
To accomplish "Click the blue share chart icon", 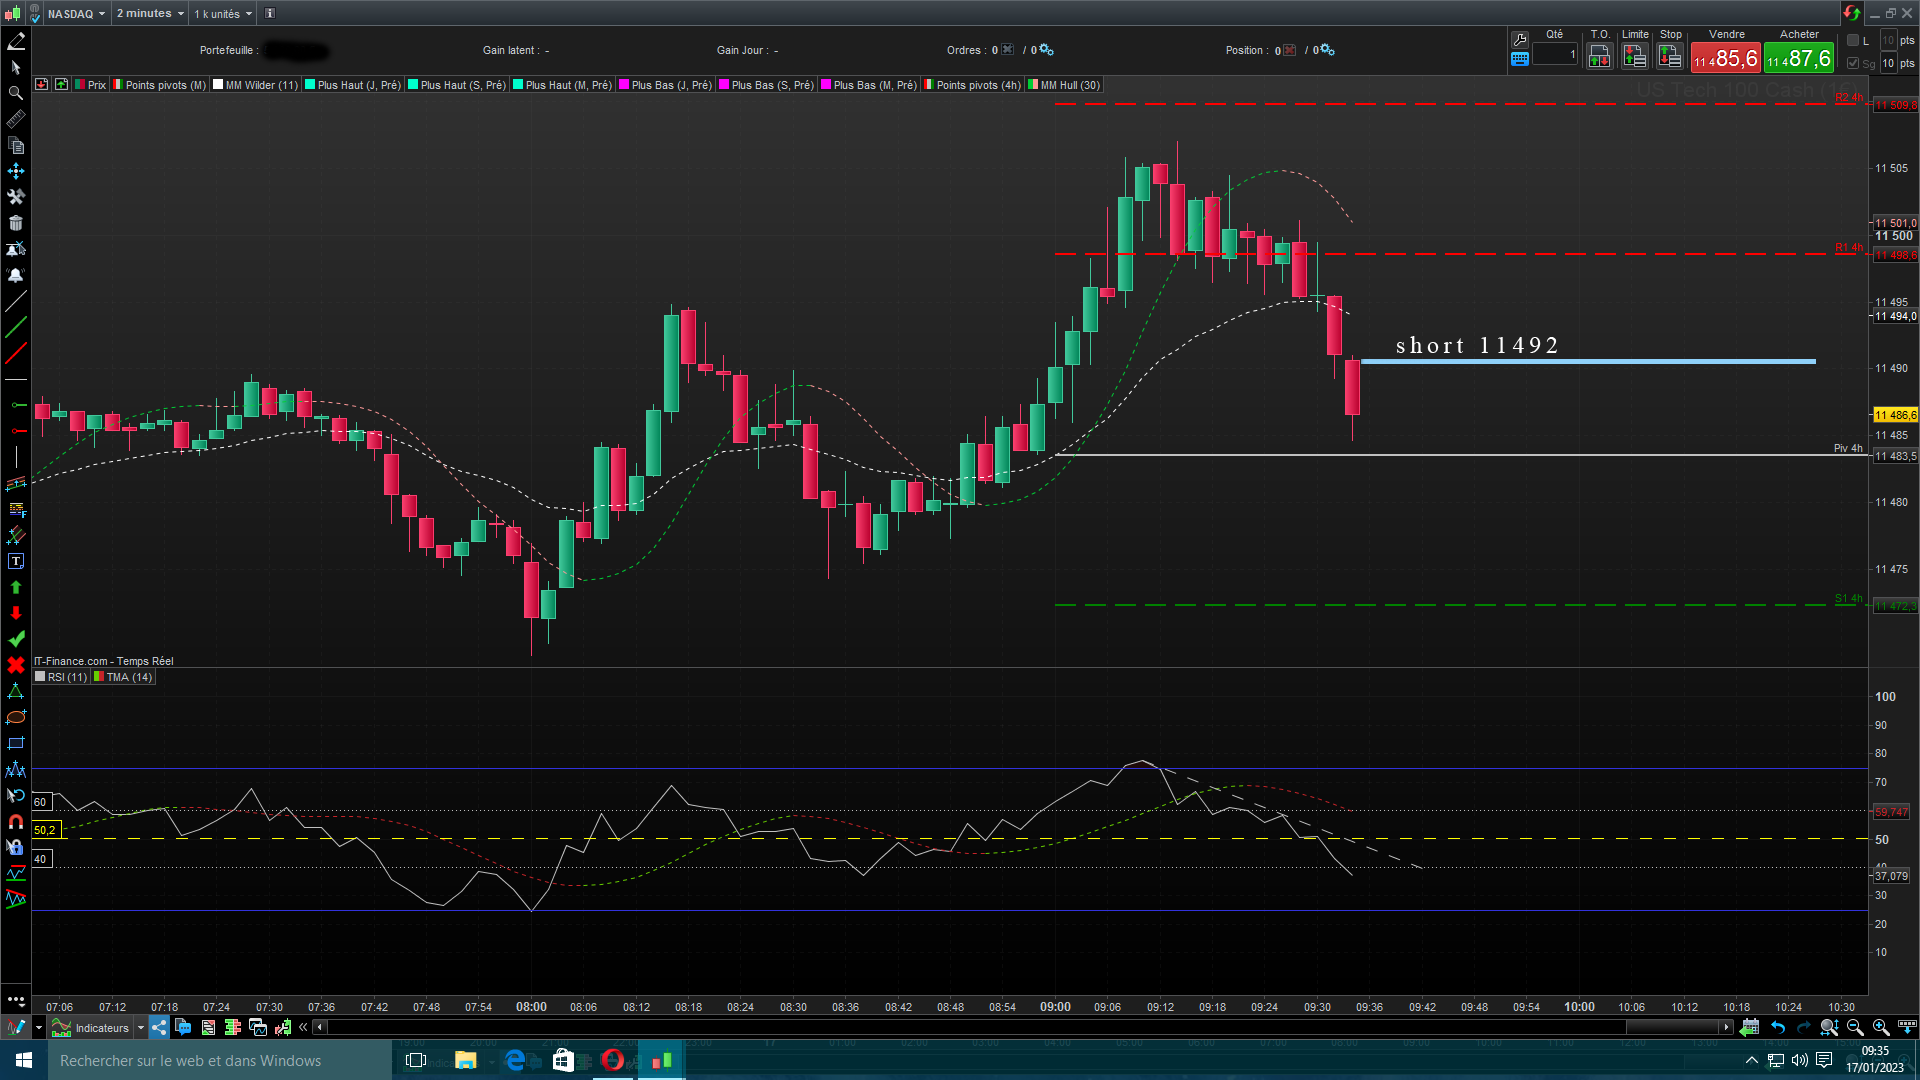I will click(x=159, y=1027).
